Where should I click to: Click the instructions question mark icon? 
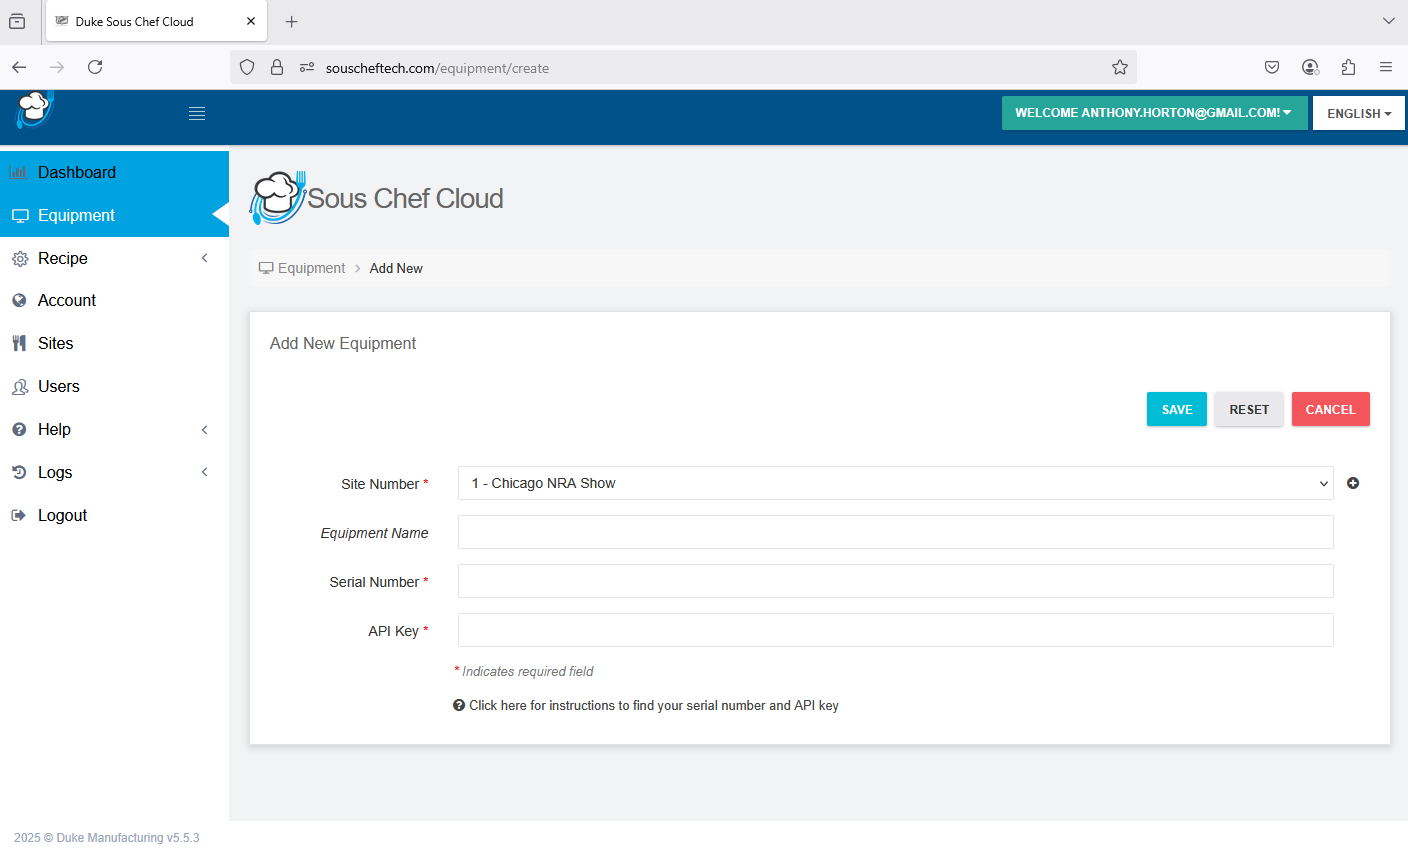[x=459, y=705]
